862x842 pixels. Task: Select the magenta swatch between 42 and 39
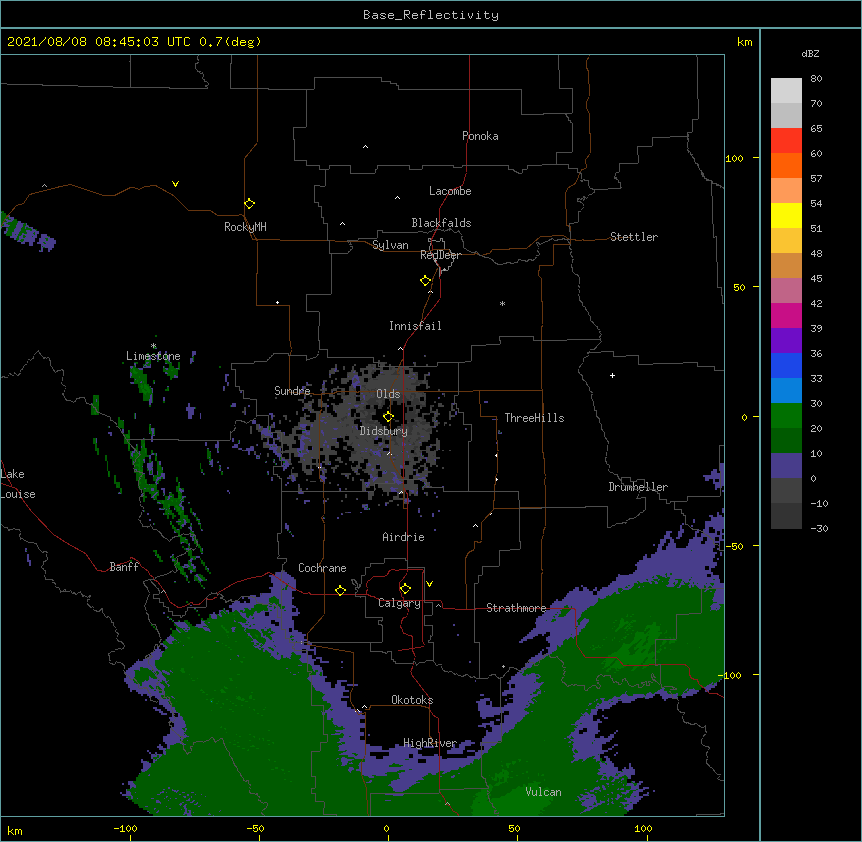click(x=786, y=315)
